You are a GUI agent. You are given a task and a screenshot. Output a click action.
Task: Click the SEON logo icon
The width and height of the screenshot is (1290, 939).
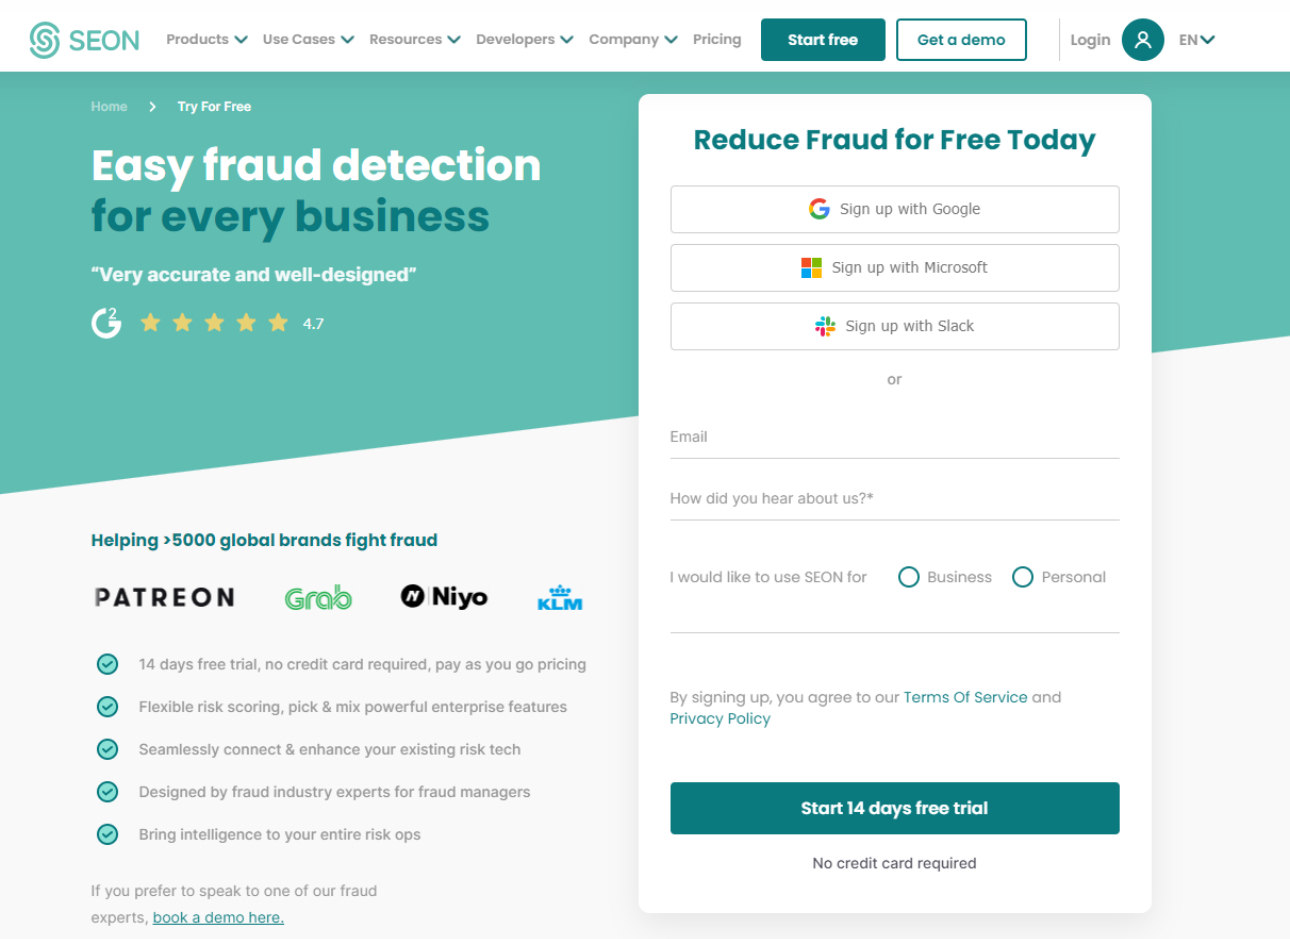45,40
